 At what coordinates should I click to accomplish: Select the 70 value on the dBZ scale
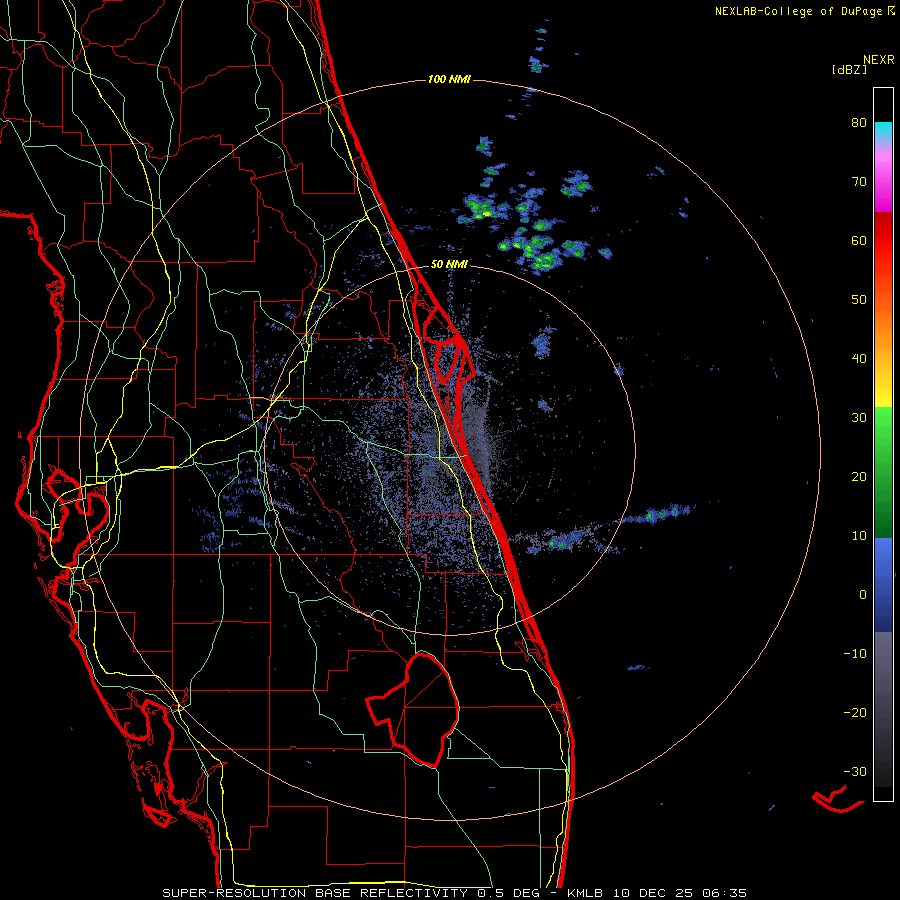(859, 182)
